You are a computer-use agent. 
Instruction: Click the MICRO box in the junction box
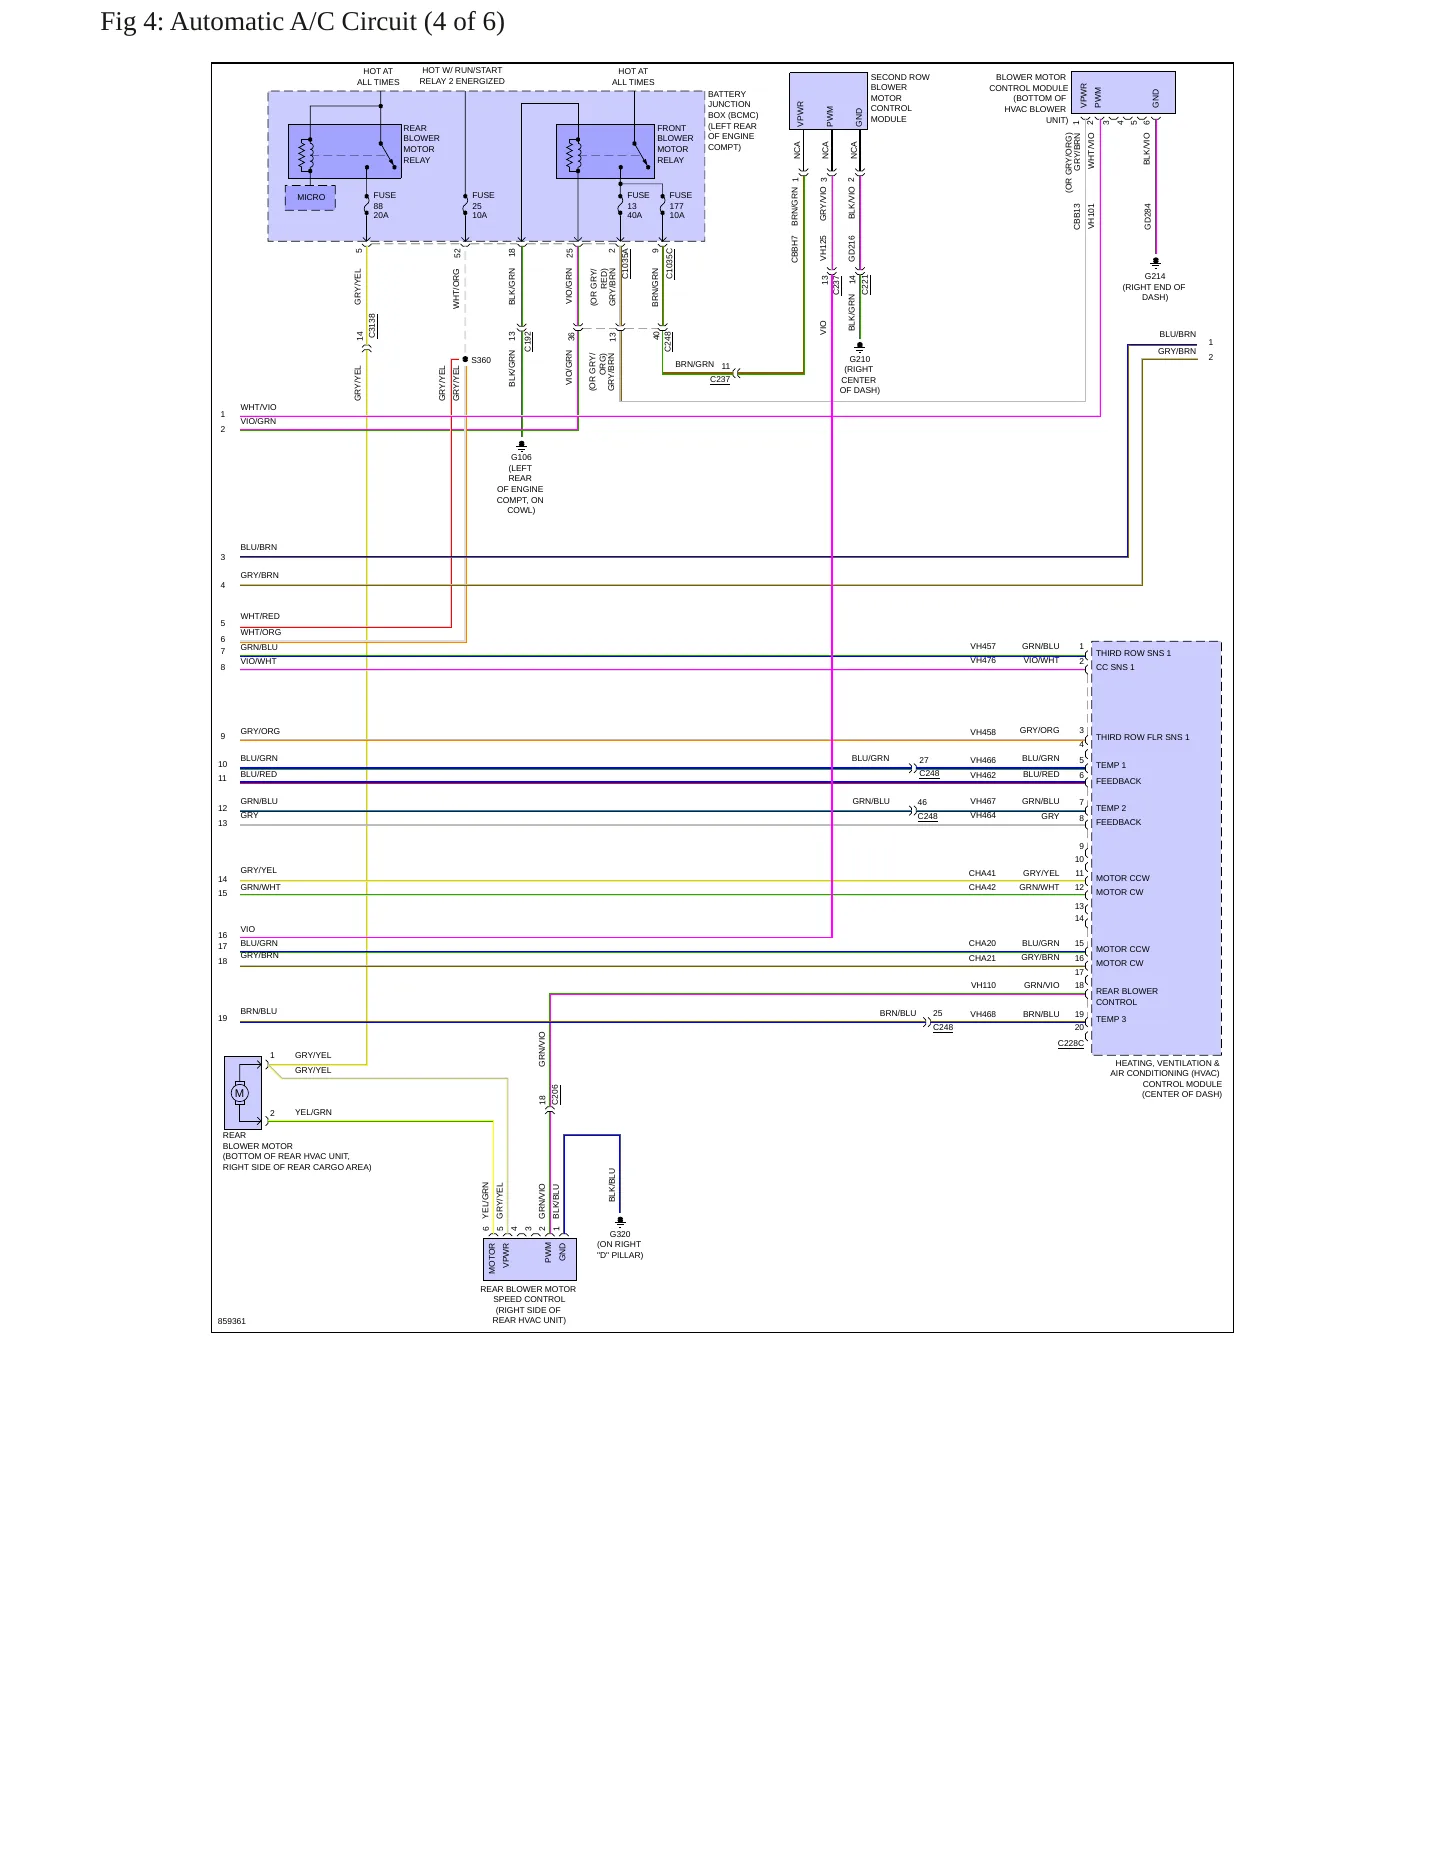(x=310, y=198)
